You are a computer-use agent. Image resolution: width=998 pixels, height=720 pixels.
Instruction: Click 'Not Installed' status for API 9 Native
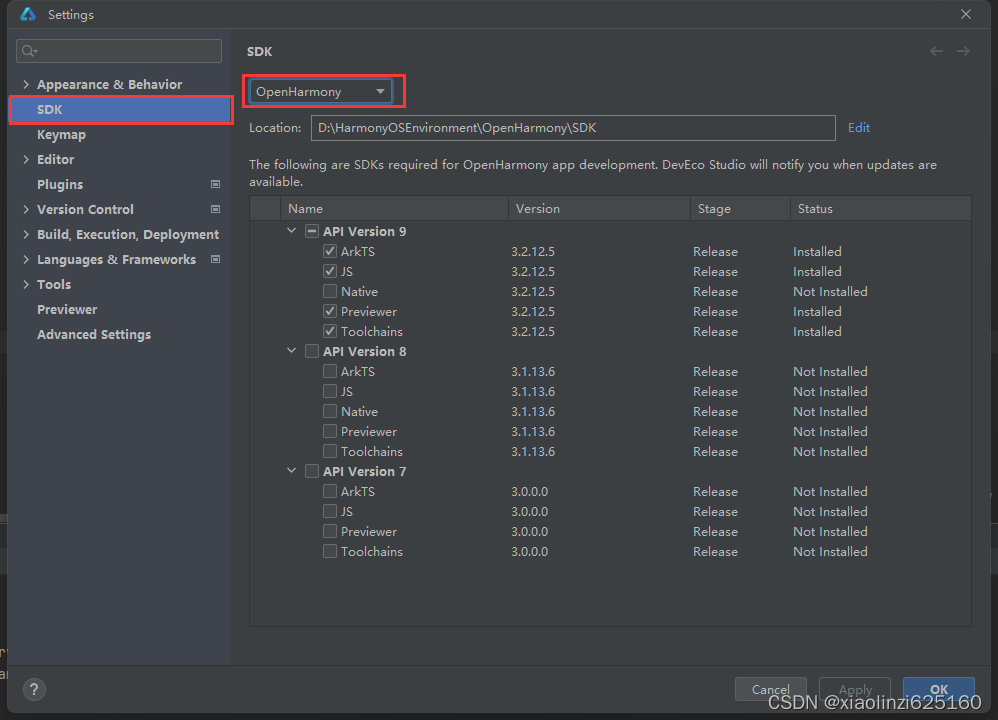[830, 291]
